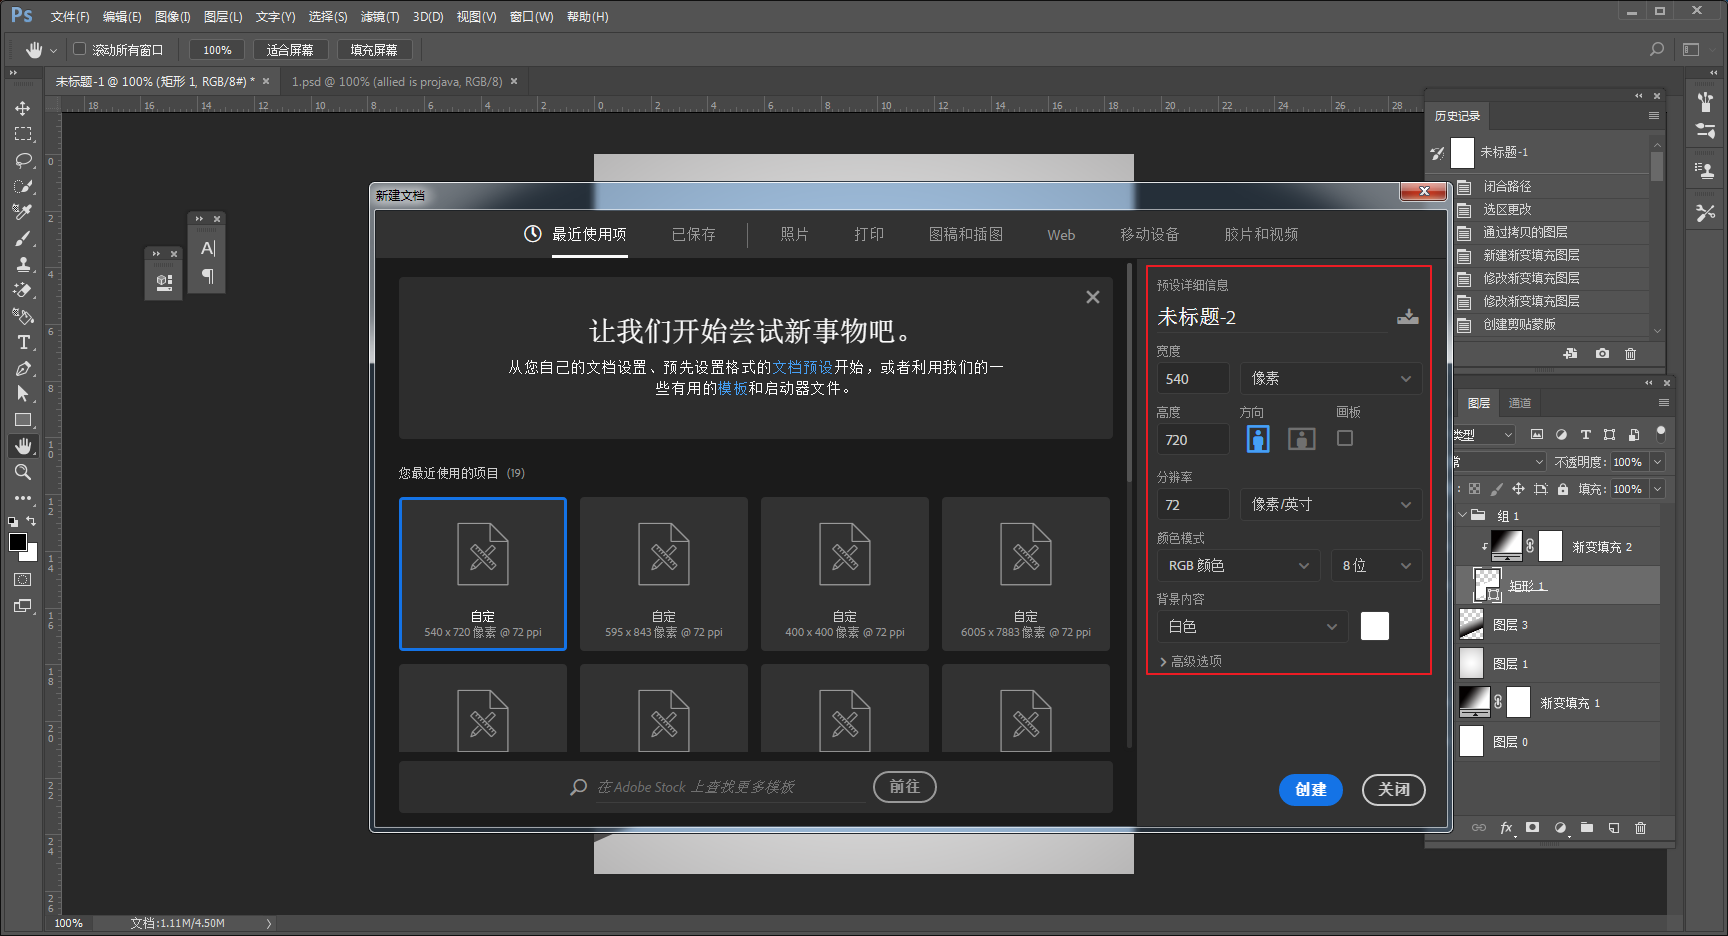Click the 适合屏幕 fit screen button

click(x=290, y=50)
